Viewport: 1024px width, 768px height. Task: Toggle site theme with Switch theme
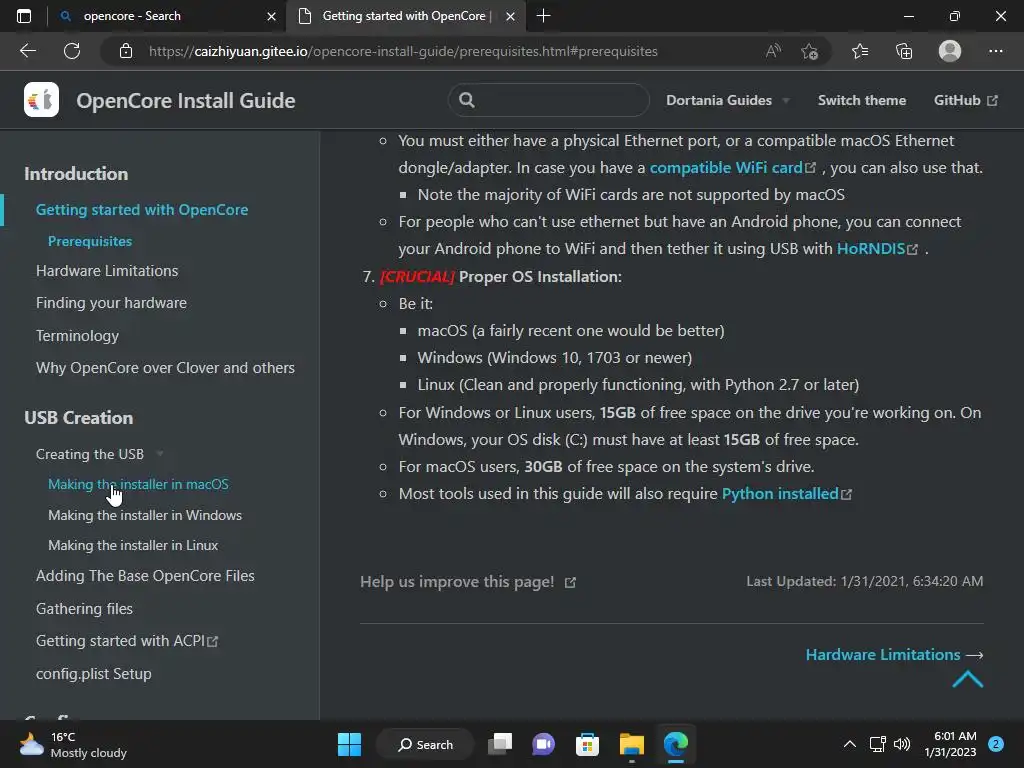[861, 100]
